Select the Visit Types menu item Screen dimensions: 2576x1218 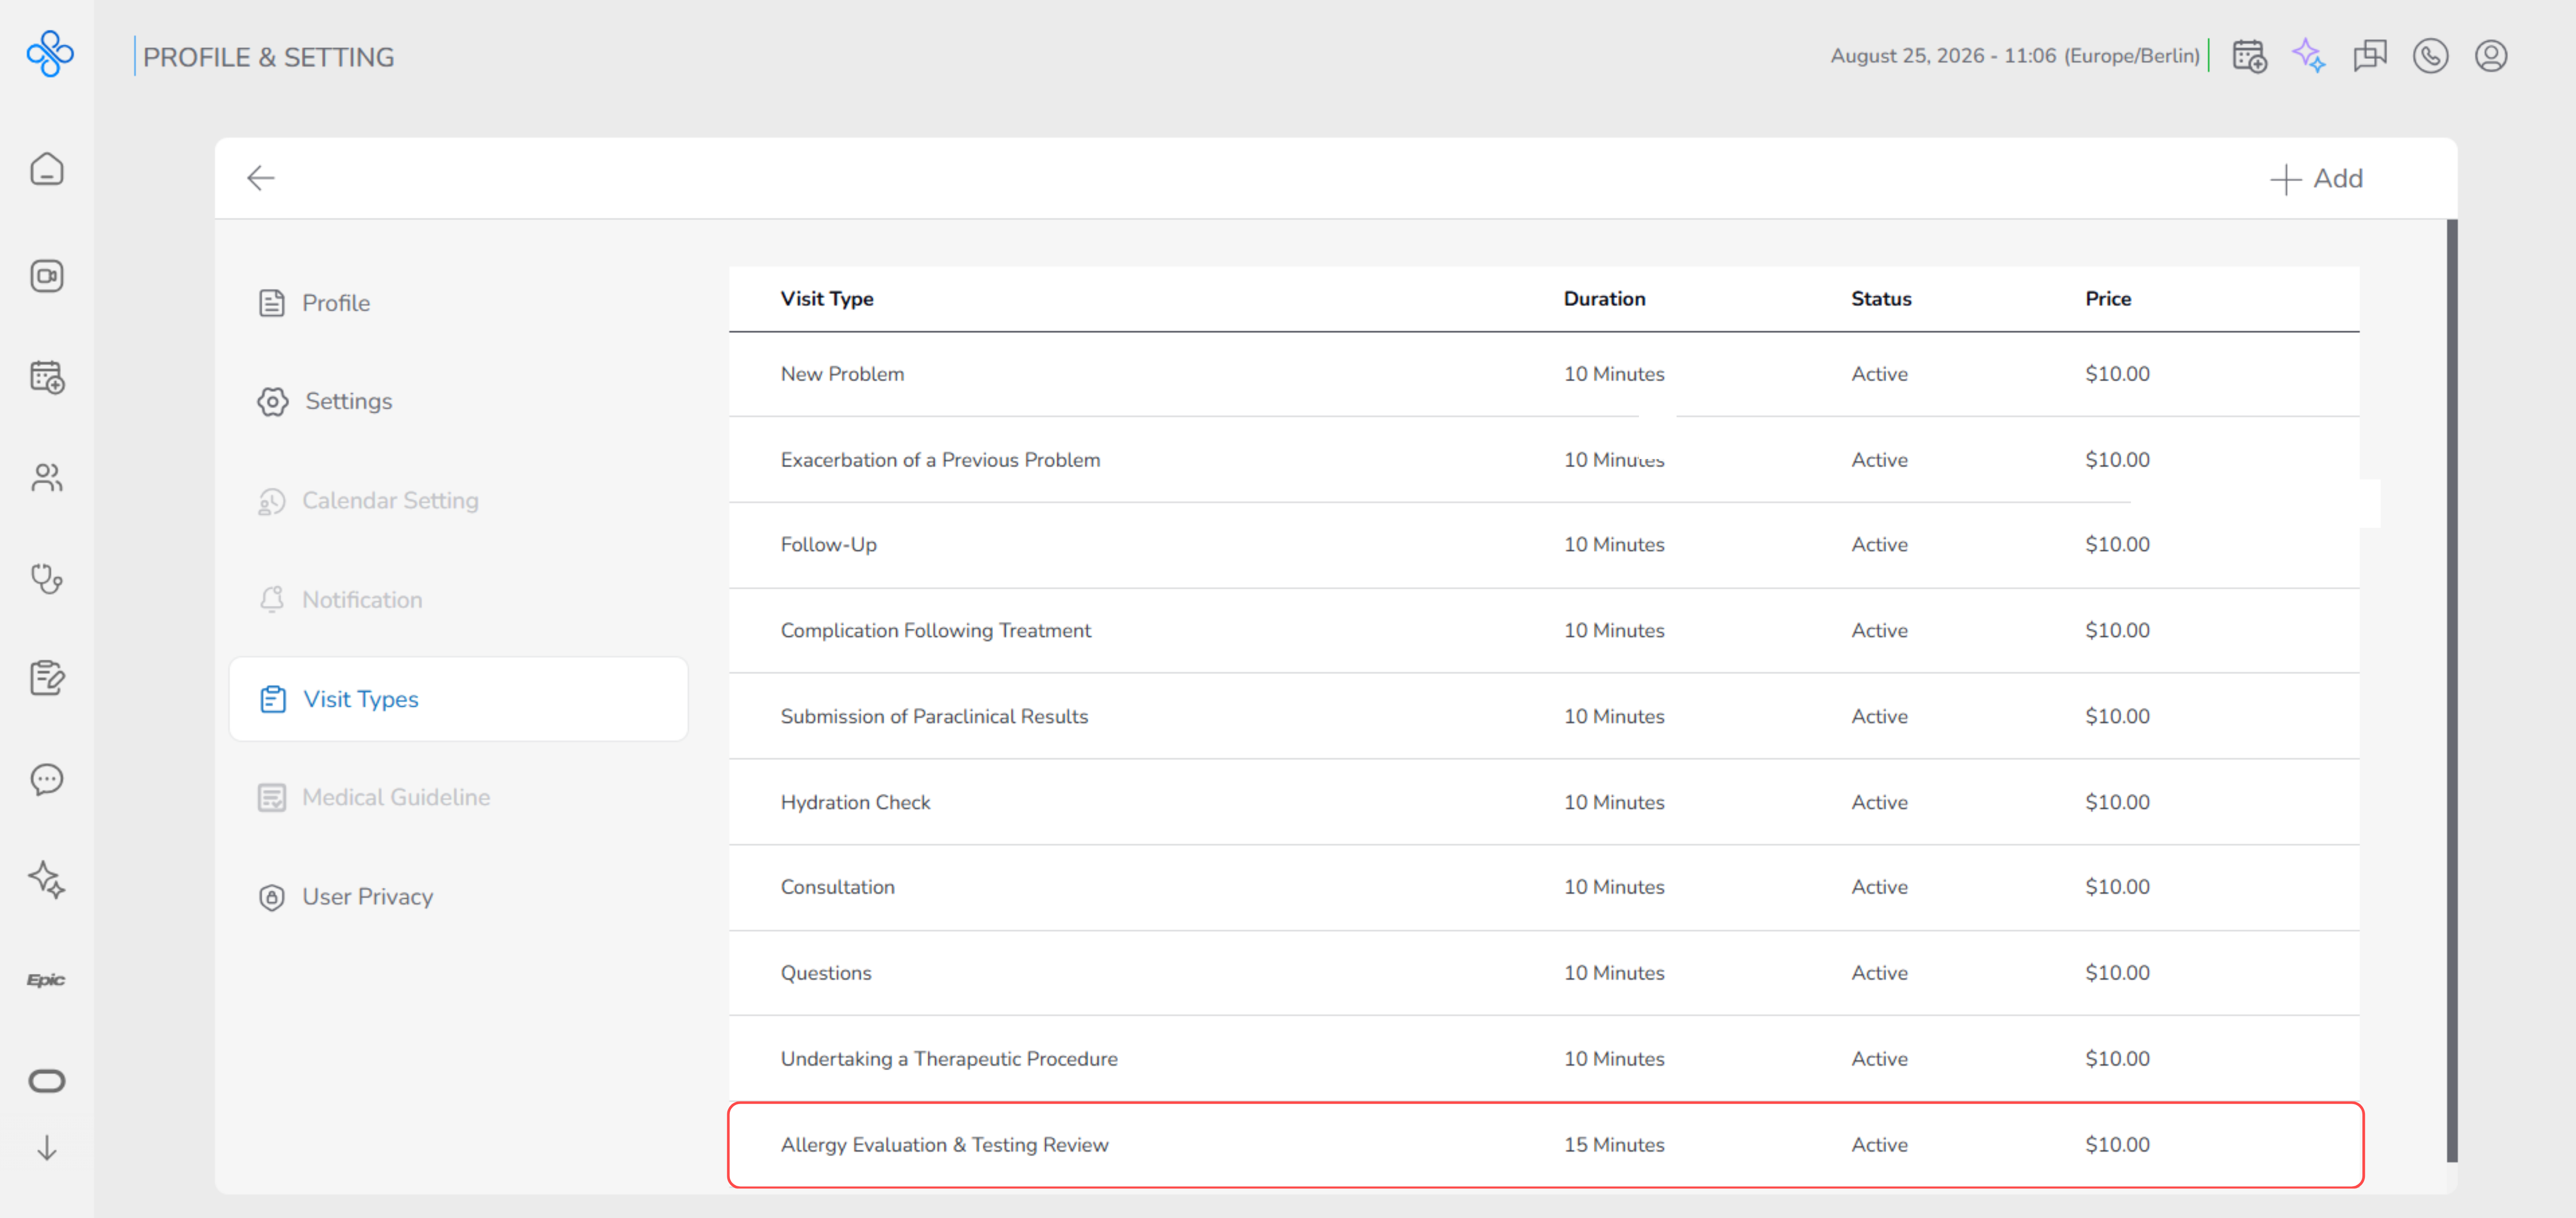459,699
